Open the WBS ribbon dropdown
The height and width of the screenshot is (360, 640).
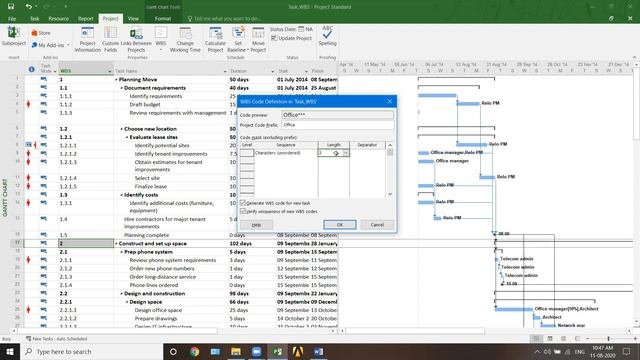point(161,50)
